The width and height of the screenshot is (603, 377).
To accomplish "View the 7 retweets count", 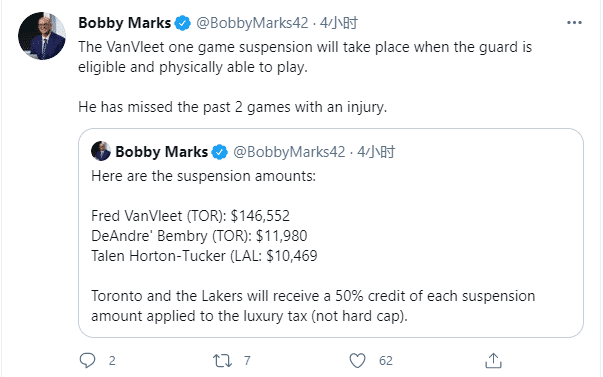I will click(x=247, y=360).
